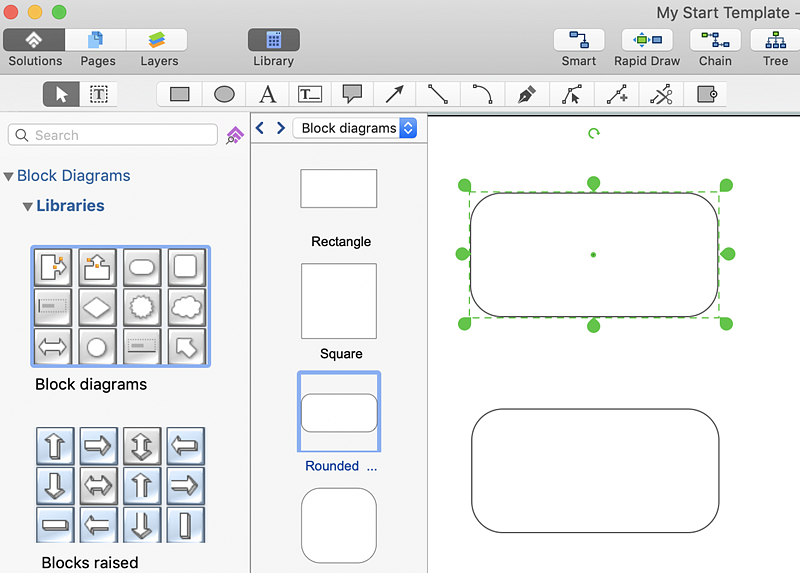Go to previous library with back arrow
The image size is (800, 573).
pyautogui.click(x=260, y=128)
